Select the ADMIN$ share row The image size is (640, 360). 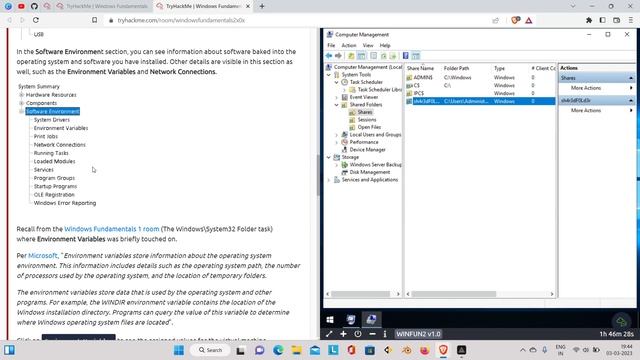(x=480, y=77)
